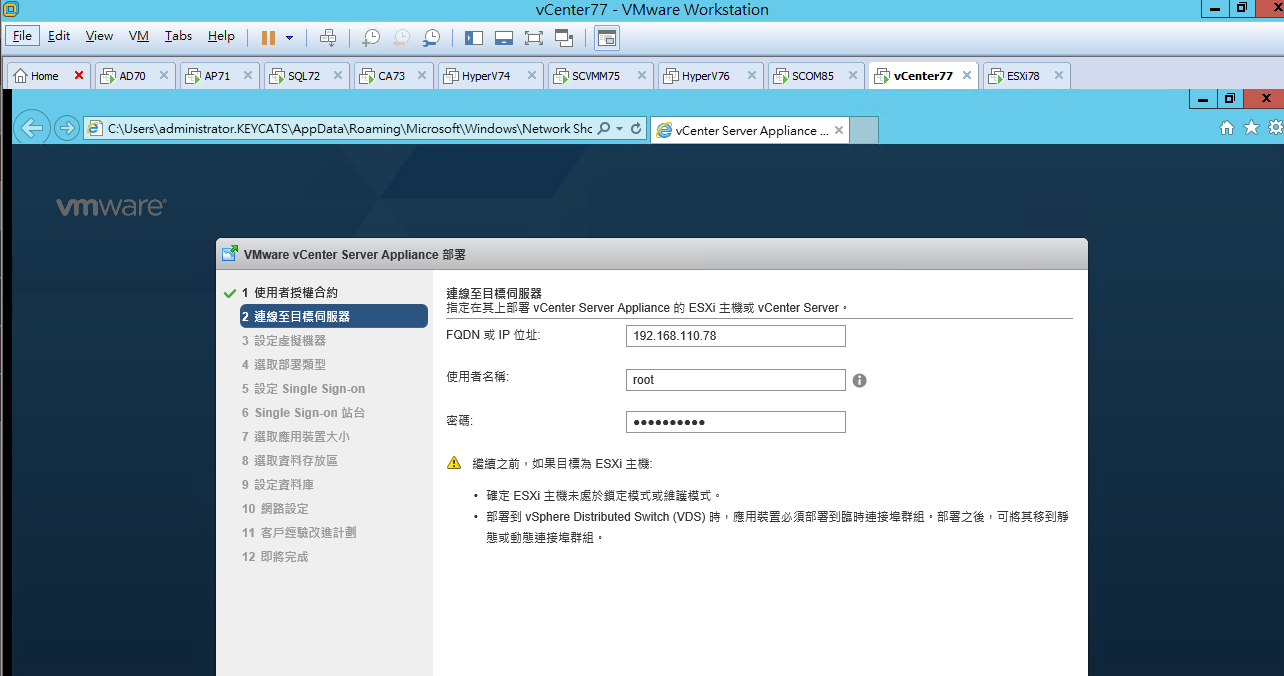Show or hide the library sidebar

(x=474, y=37)
